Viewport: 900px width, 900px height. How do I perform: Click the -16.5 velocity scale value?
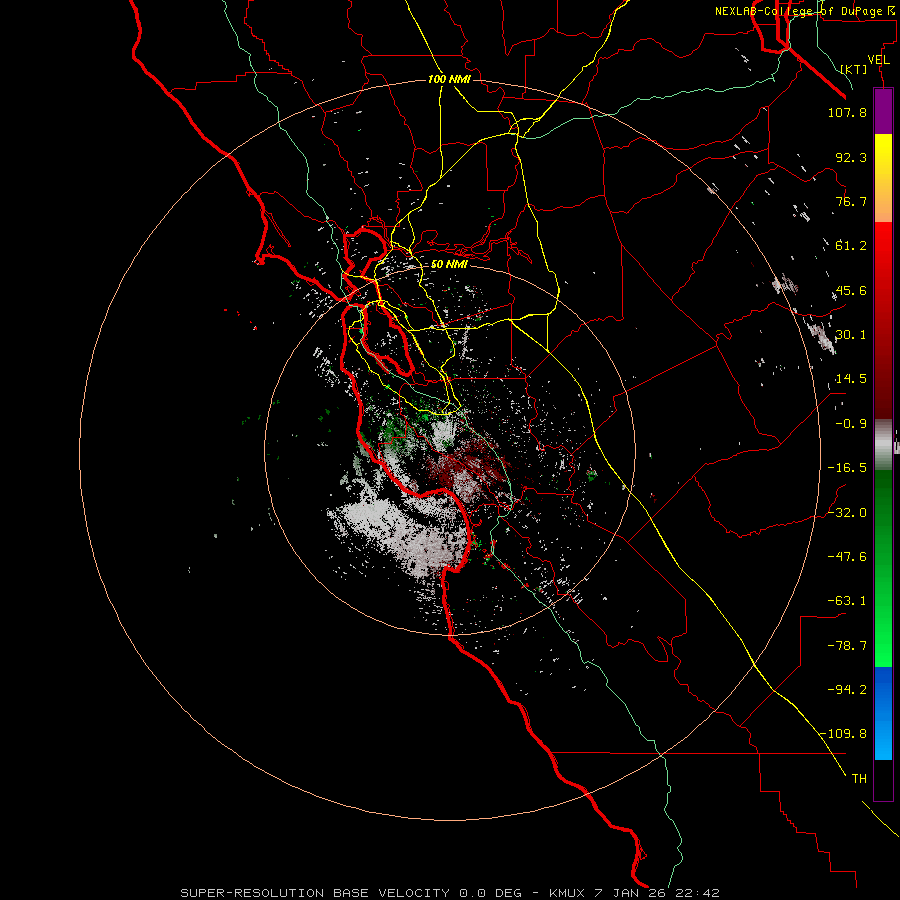(x=847, y=468)
